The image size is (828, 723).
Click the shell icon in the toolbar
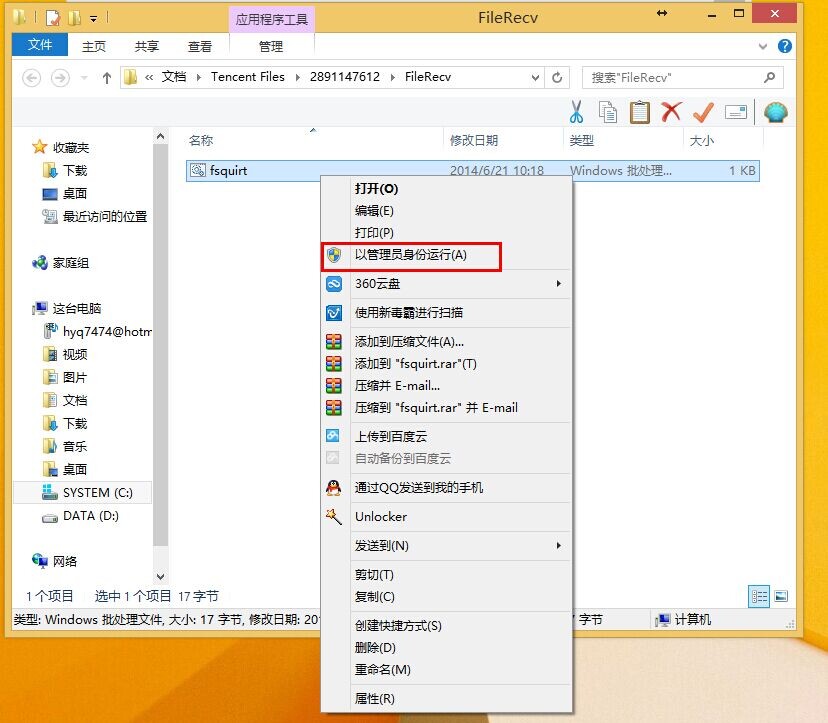coord(775,112)
